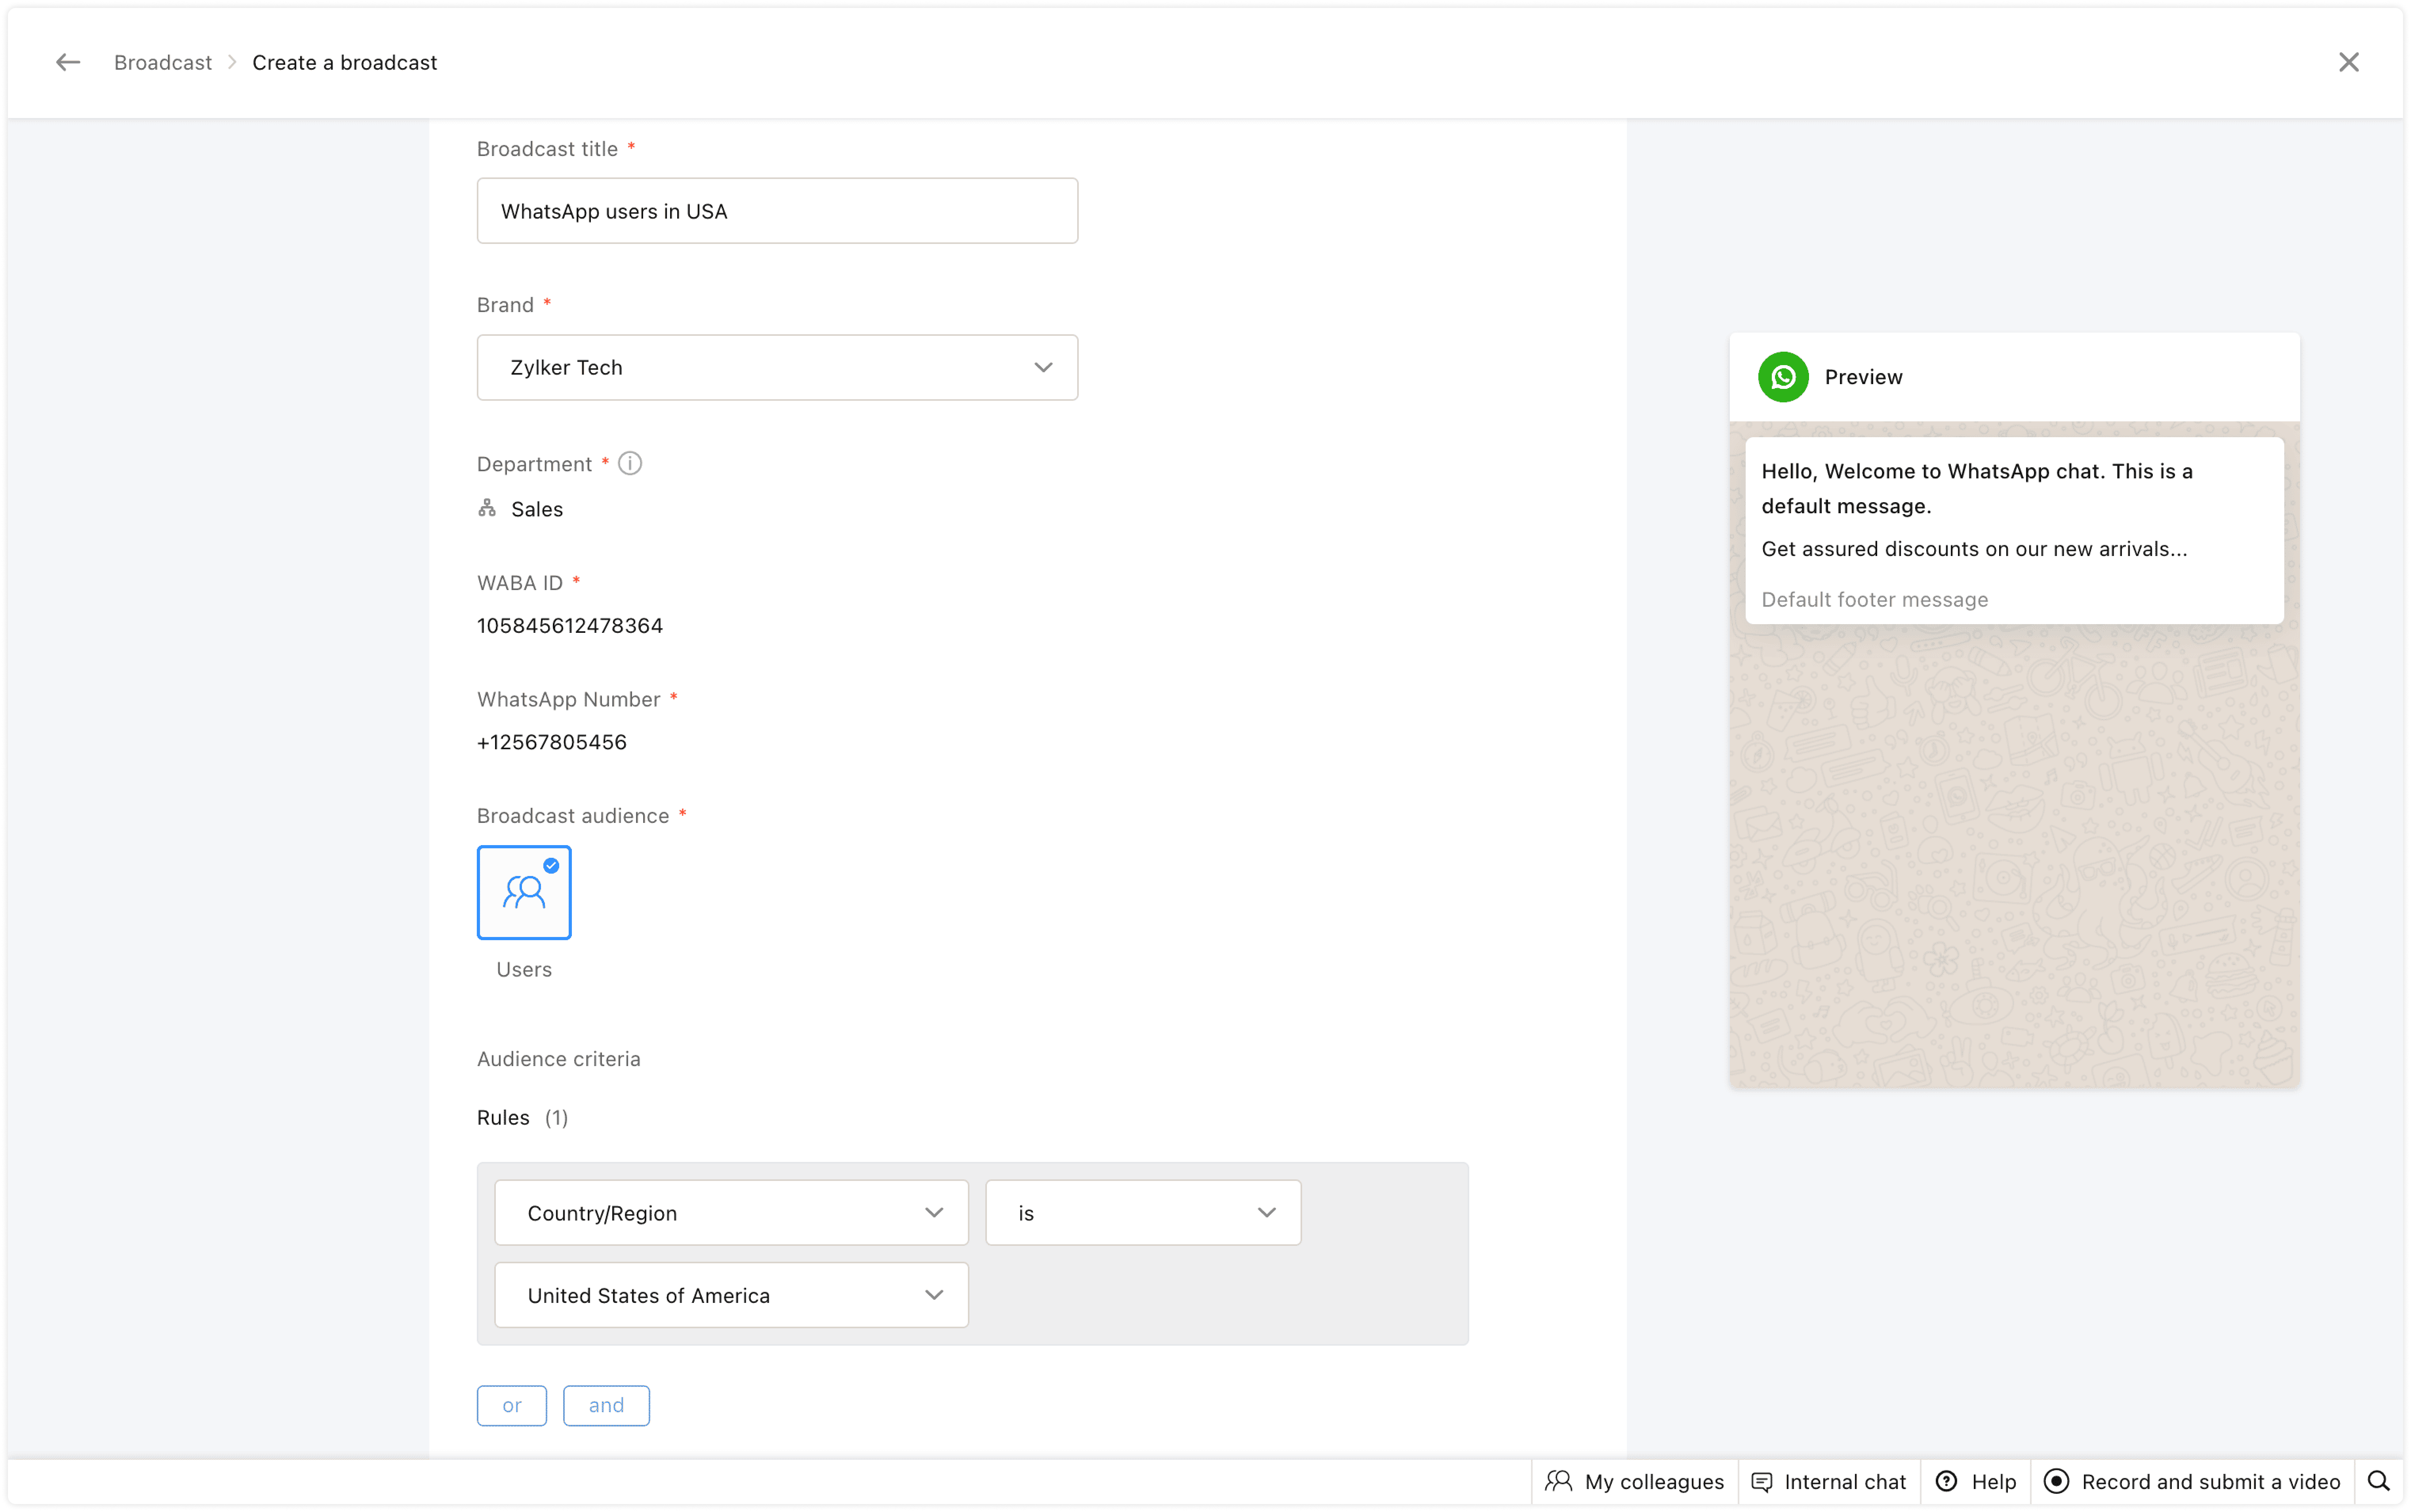The height and width of the screenshot is (1512, 2411).
Task: Click the 'and' rule button
Action: point(606,1405)
